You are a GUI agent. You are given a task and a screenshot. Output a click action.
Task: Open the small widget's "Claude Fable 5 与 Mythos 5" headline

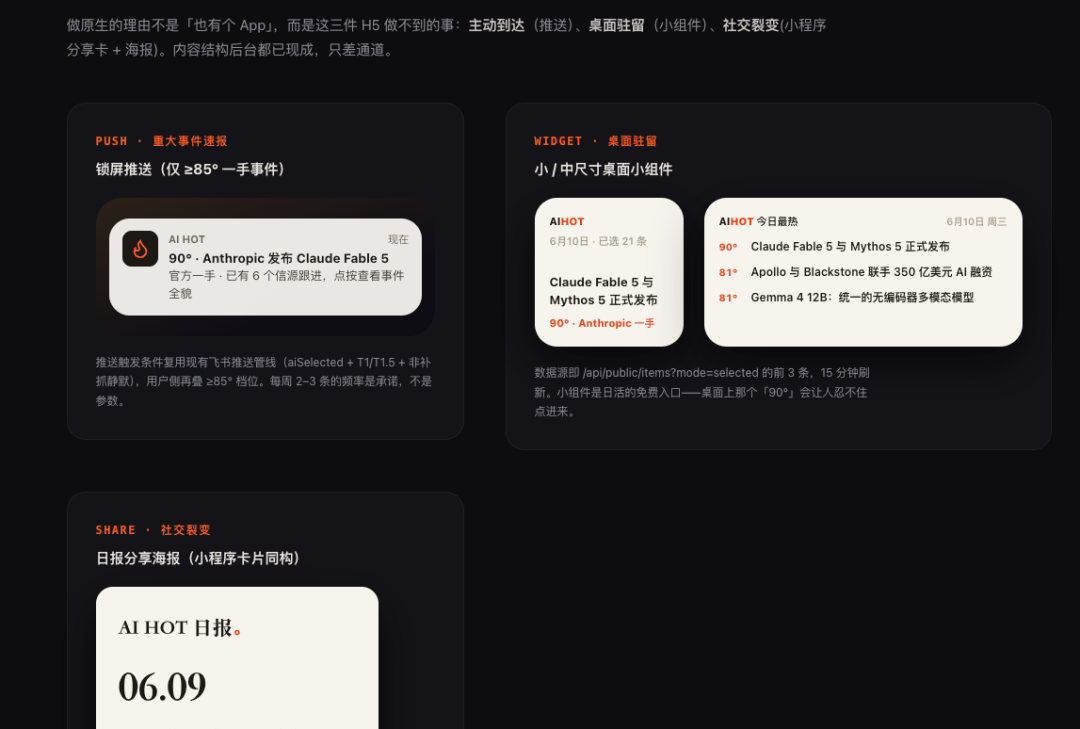[x=603, y=291]
